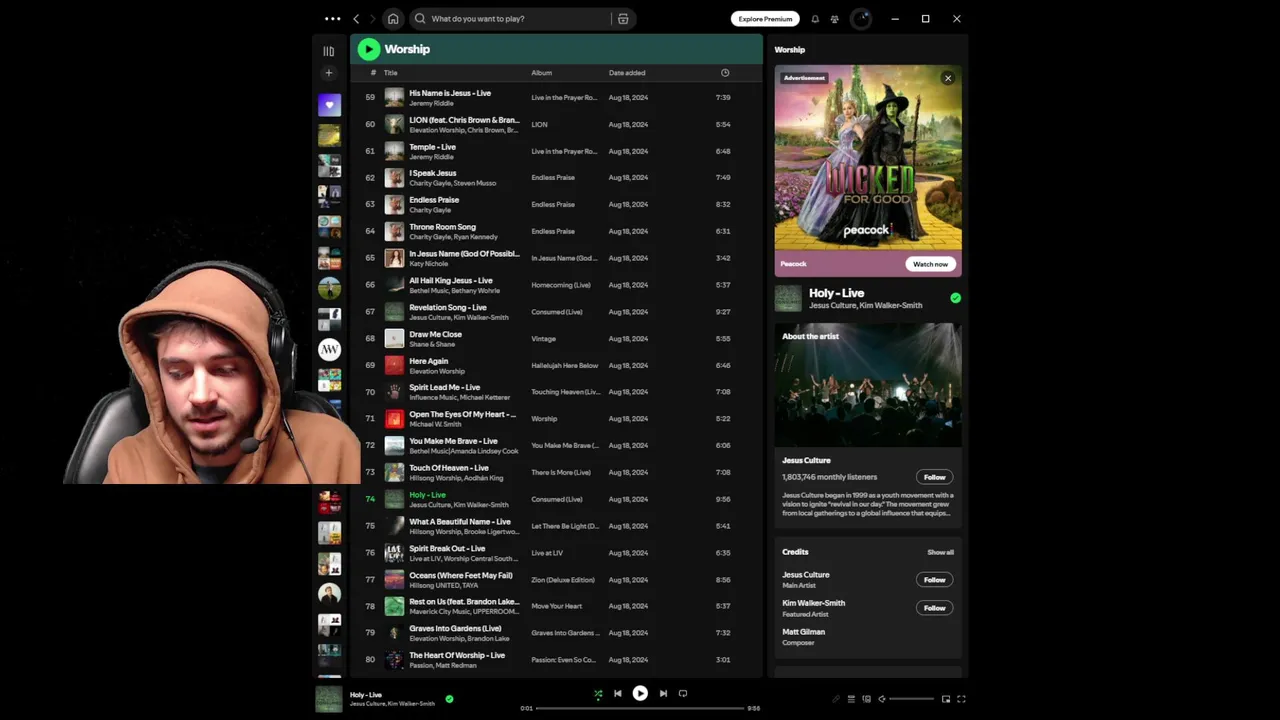
Task: Click Show all credits link
Action: 940,552
